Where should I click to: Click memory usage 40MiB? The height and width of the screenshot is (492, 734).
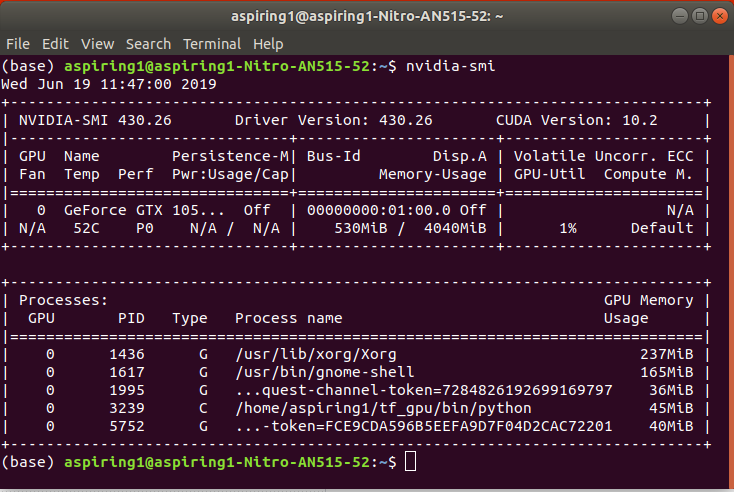click(671, 426)
